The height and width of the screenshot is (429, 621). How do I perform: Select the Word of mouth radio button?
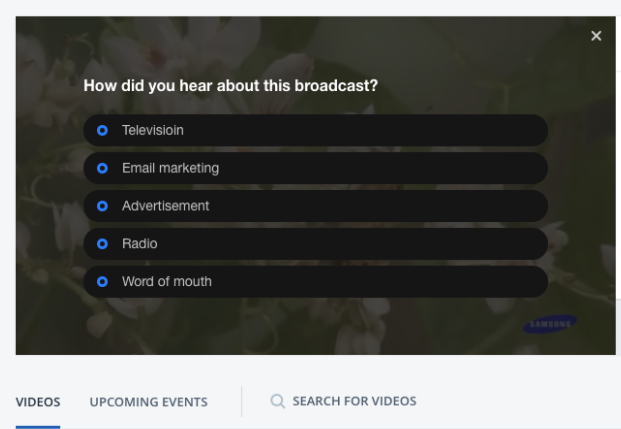tap(102, 282)
